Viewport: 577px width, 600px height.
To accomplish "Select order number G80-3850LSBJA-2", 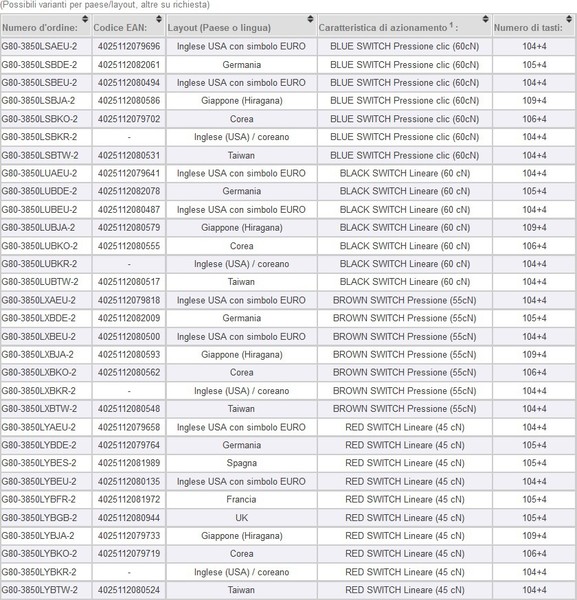I will pos(38,101).
